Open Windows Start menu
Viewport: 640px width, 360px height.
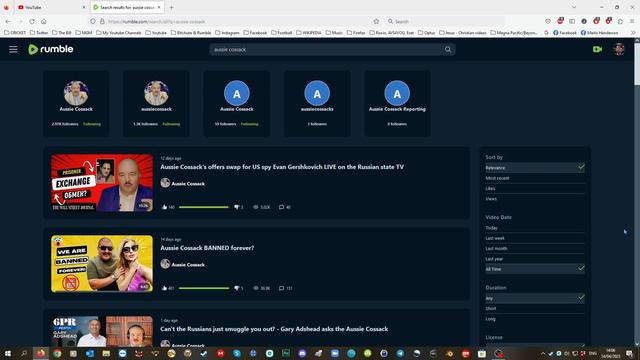(7, 353)
